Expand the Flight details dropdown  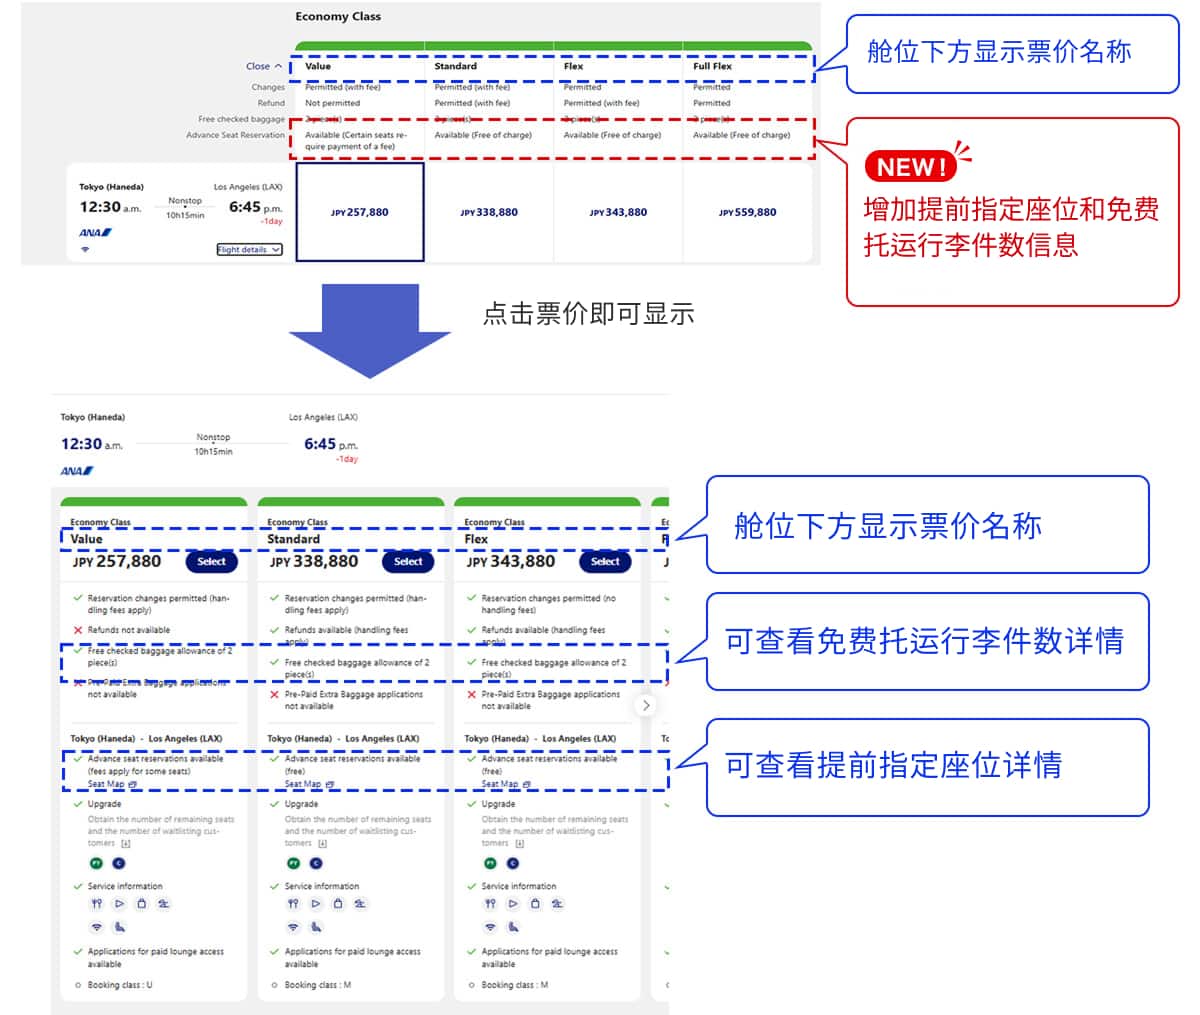tap(249, 249)
